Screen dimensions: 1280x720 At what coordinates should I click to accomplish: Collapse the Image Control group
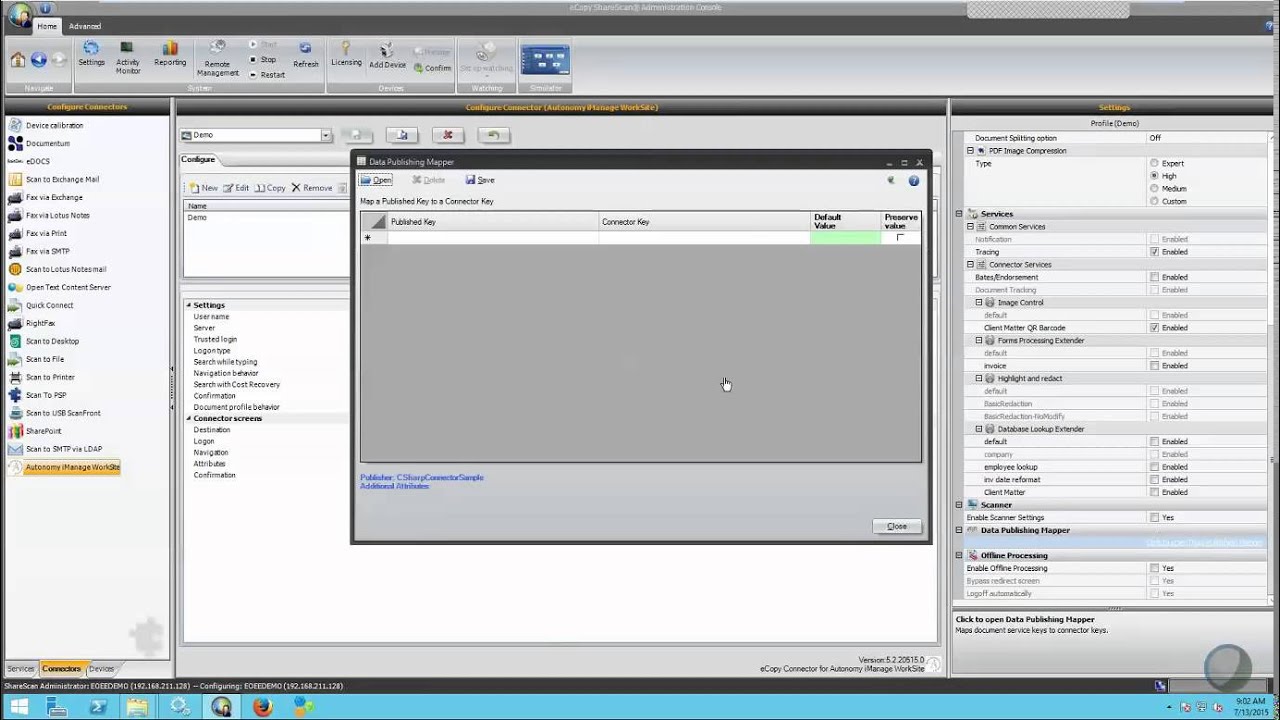tap(979, 302)
